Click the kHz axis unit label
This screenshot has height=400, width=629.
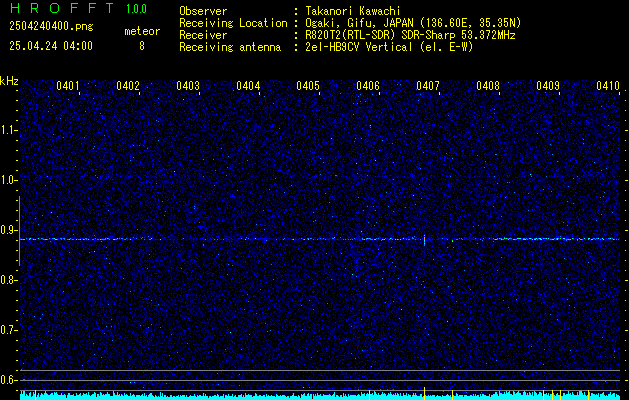[9, 81]
